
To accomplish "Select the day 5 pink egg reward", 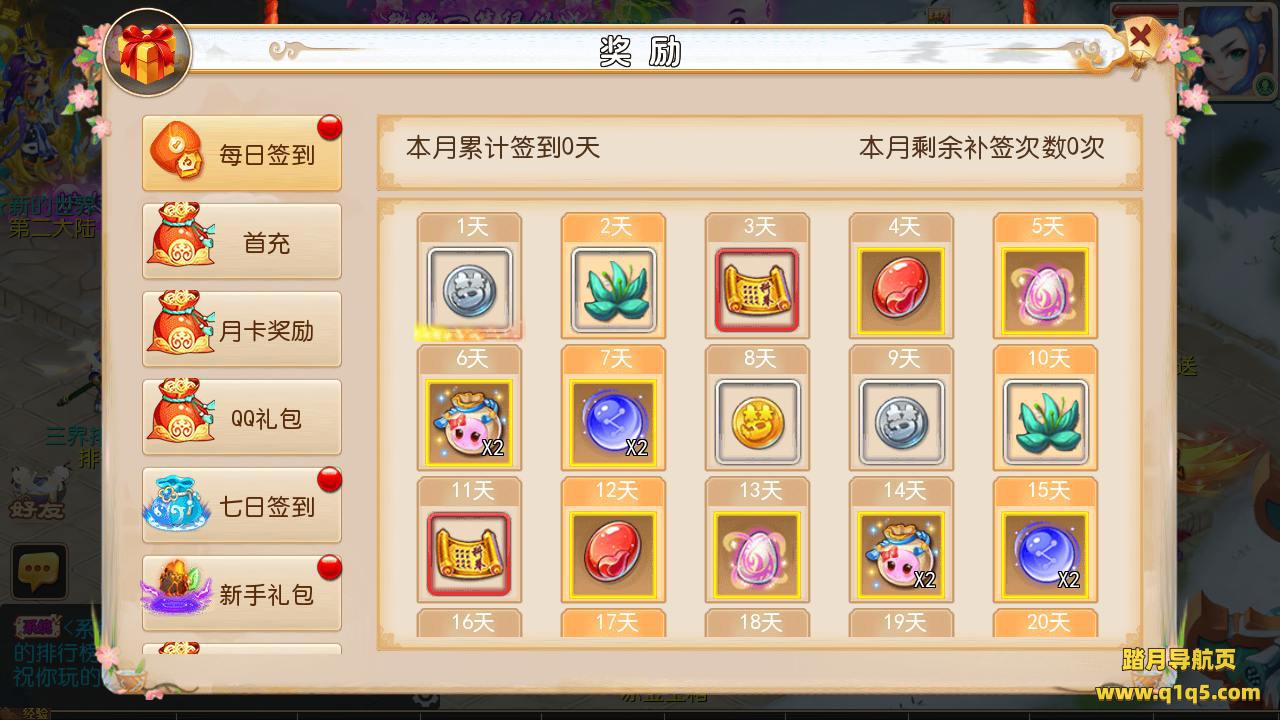I will tap(1045, 290).
